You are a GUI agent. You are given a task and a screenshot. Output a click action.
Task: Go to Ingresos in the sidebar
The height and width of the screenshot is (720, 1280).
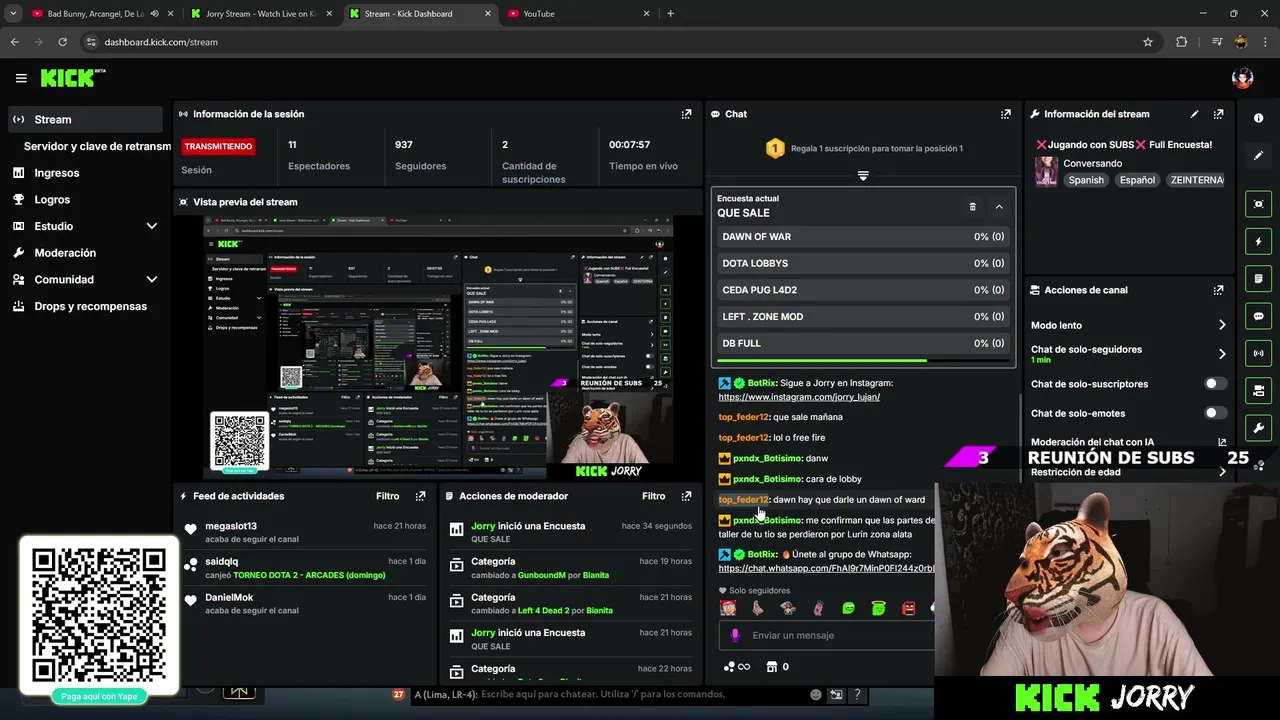[x=85, y=173]
